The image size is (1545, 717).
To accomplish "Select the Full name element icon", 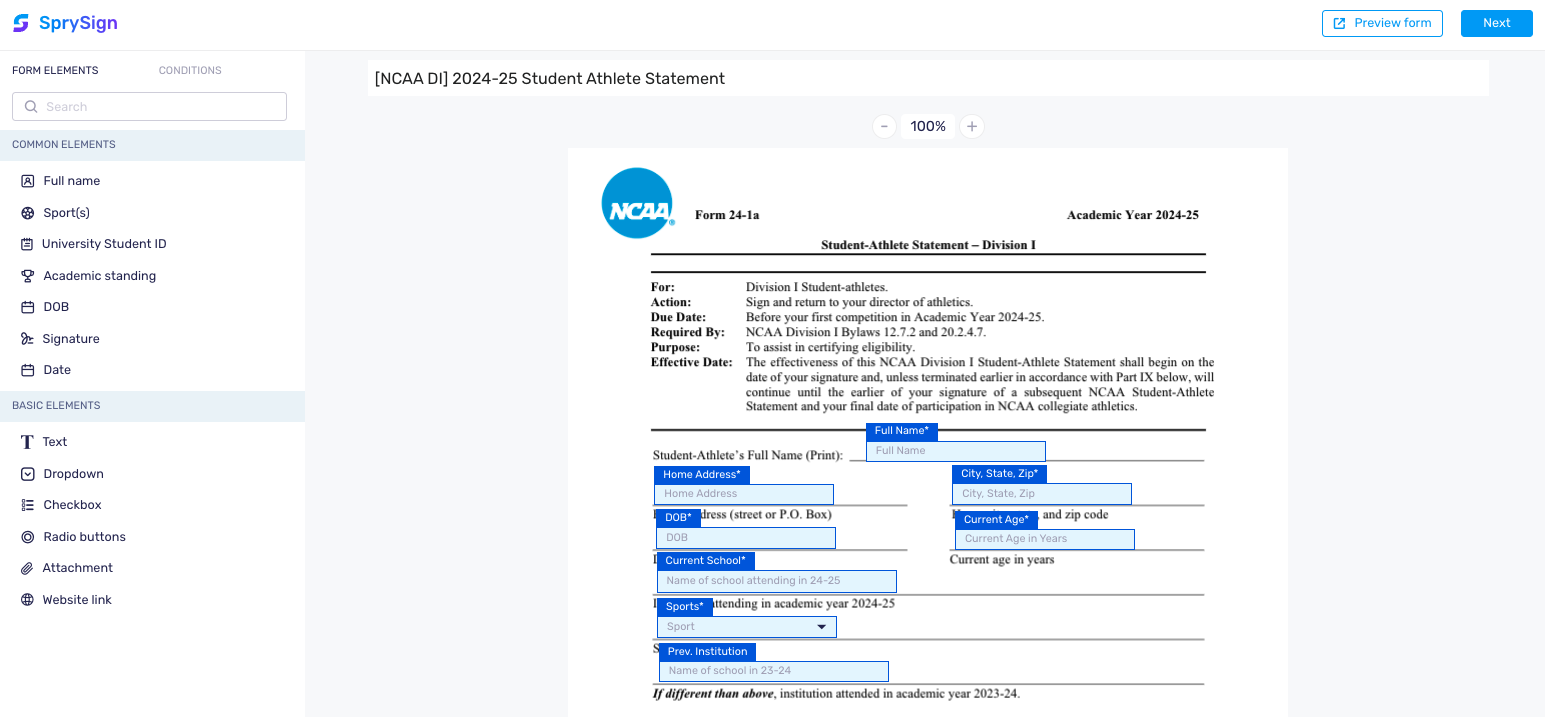I will (28, 181).
